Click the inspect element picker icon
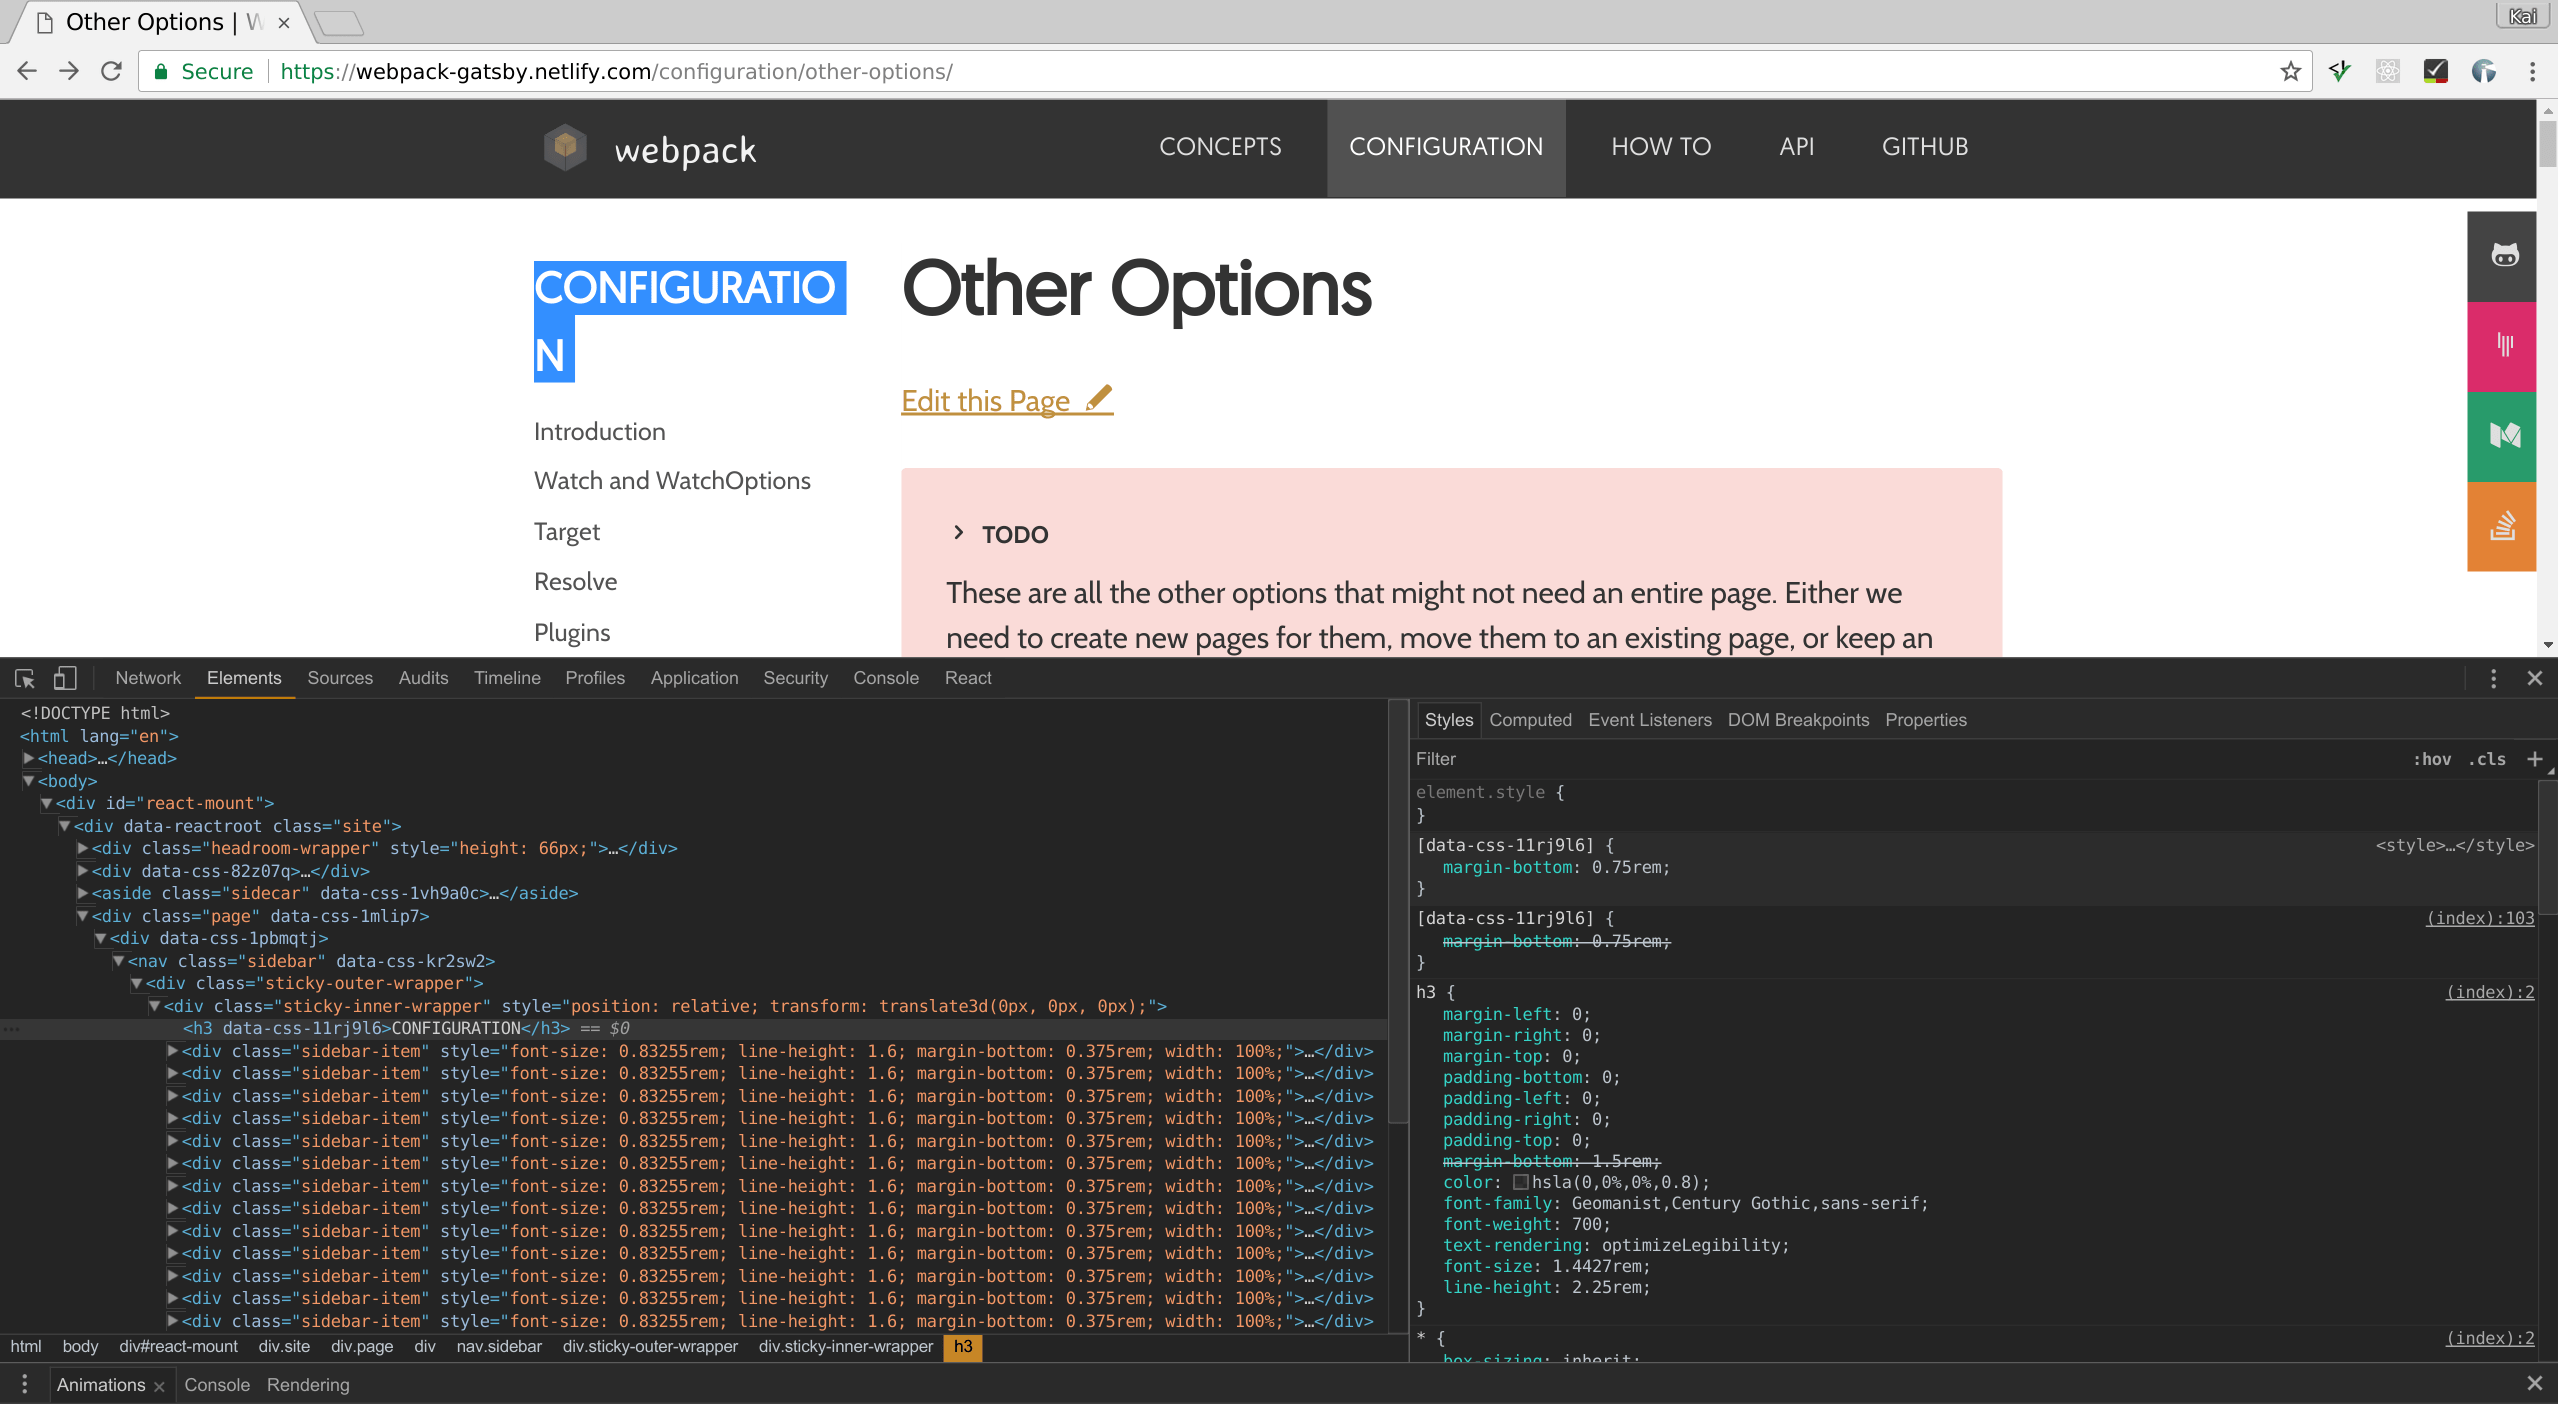The width and height of the screenshot is (2558, 1404). (x=25, y=678)
